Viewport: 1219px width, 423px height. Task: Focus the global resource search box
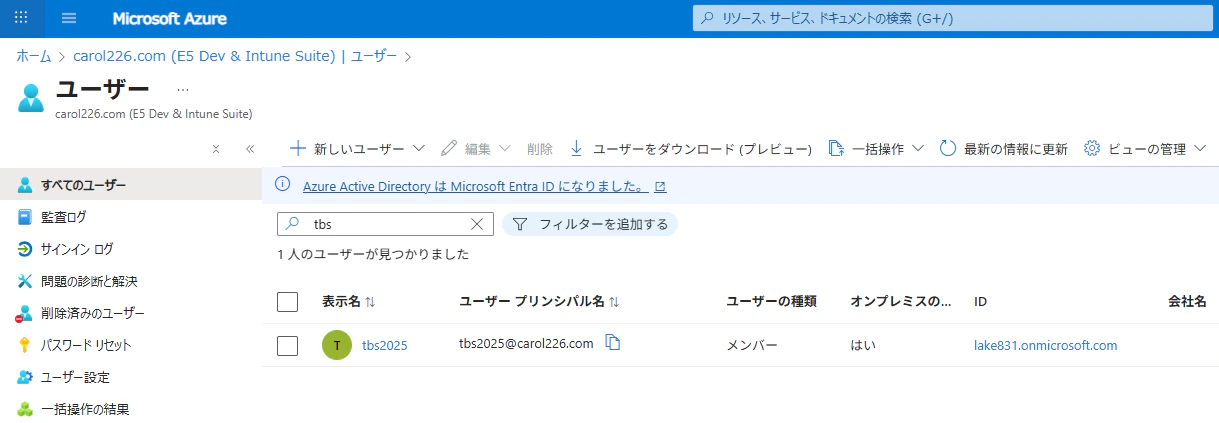pos(954,18)
